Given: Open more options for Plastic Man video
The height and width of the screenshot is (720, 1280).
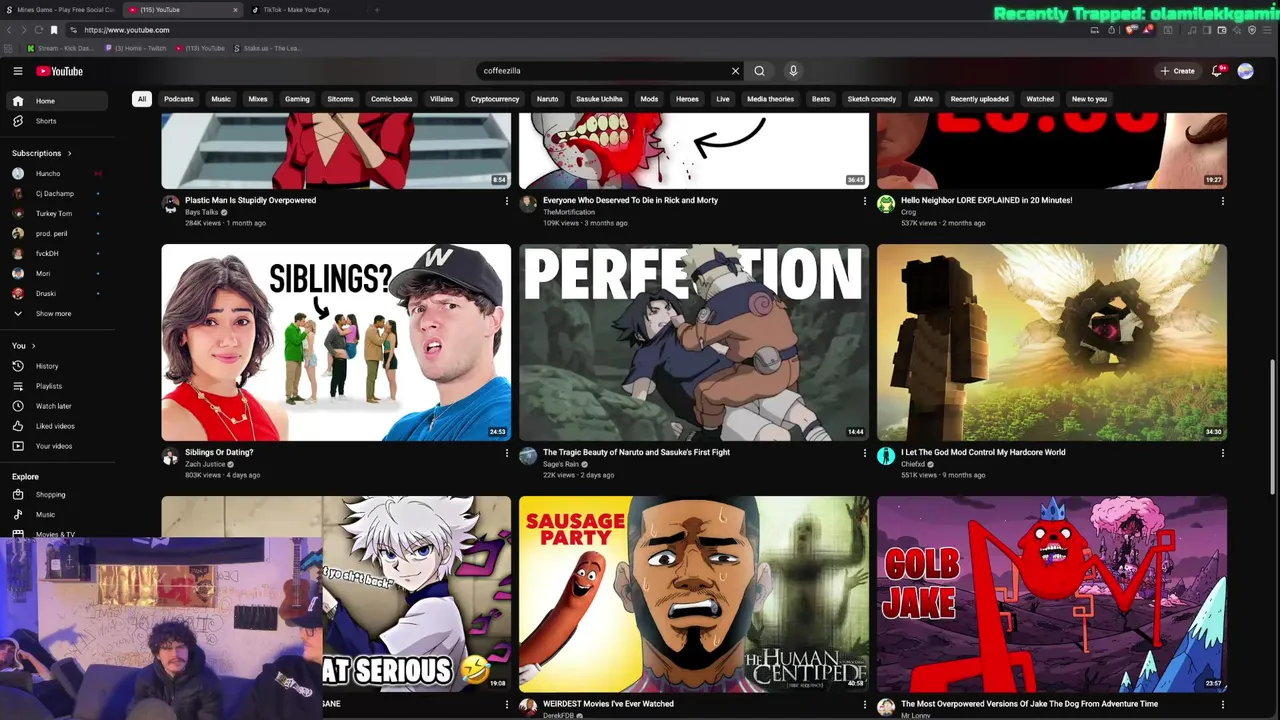Looking at the screenshot, I should click(507, 201).
